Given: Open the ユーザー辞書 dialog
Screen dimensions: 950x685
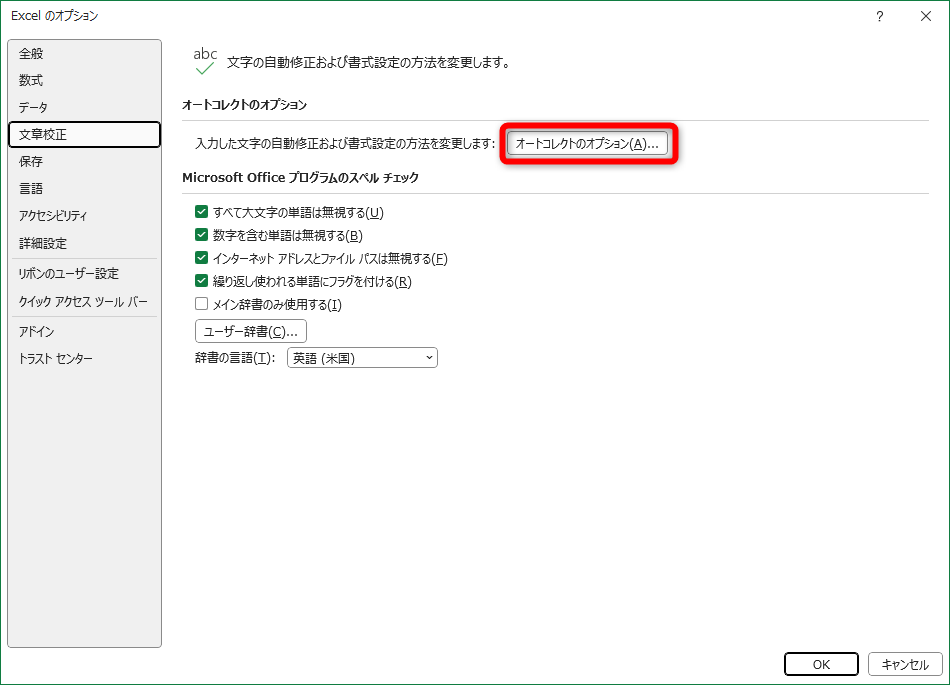Looking at the screenshot, I should [253, 331].
